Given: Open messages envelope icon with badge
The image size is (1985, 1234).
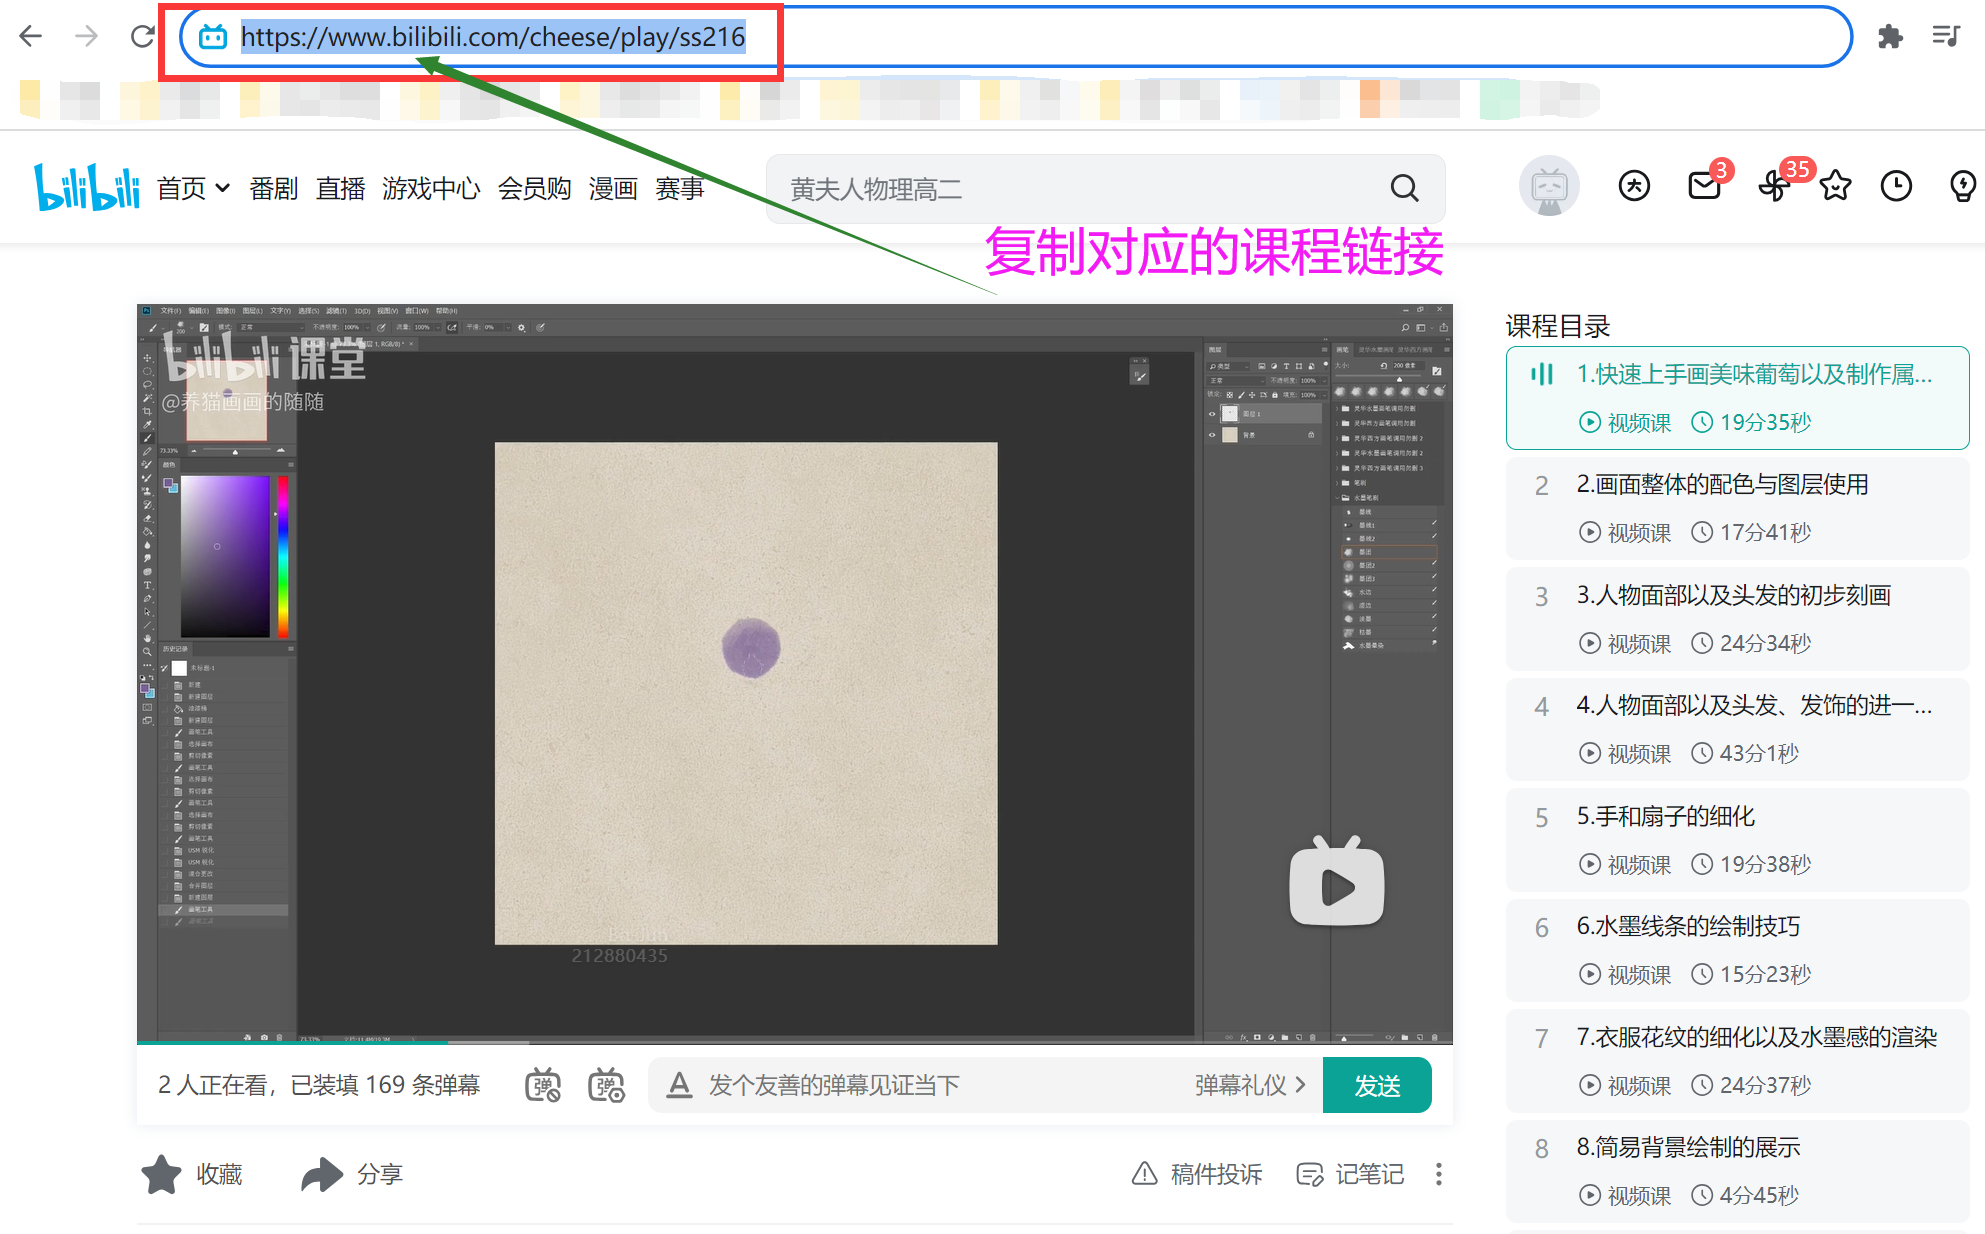Looking at the screenshot, I should click(1704, 186).
